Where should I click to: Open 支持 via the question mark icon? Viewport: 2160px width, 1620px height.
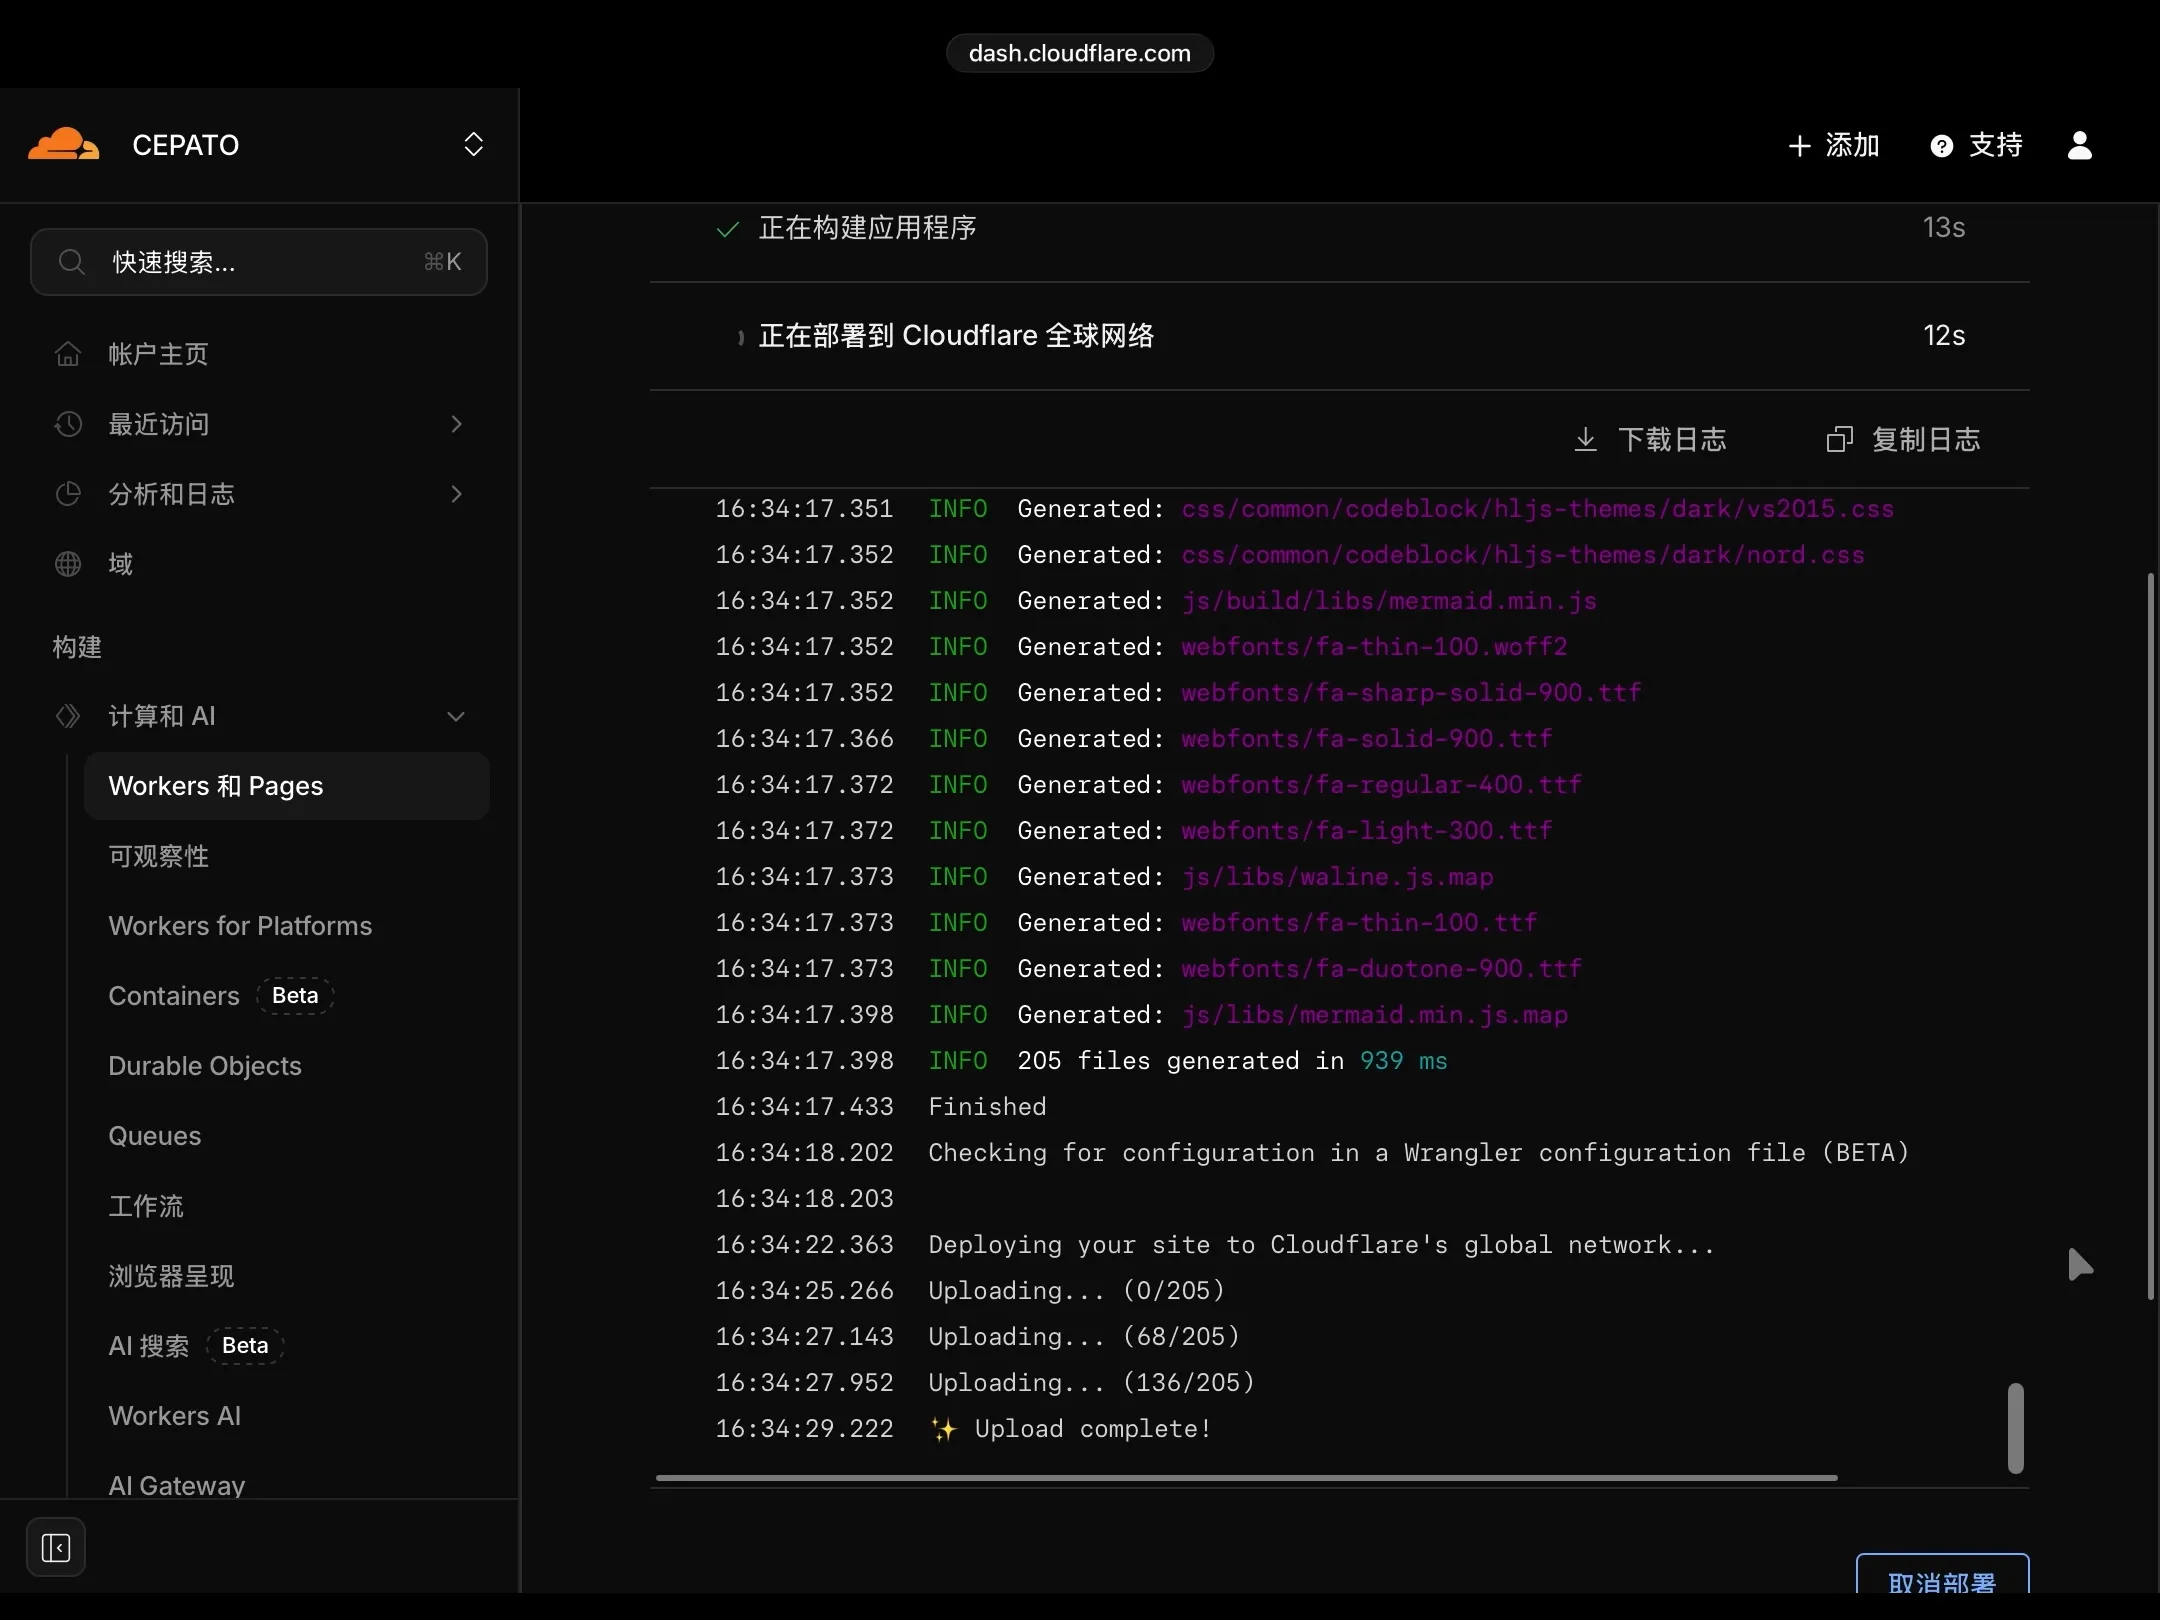point(1940,145)
